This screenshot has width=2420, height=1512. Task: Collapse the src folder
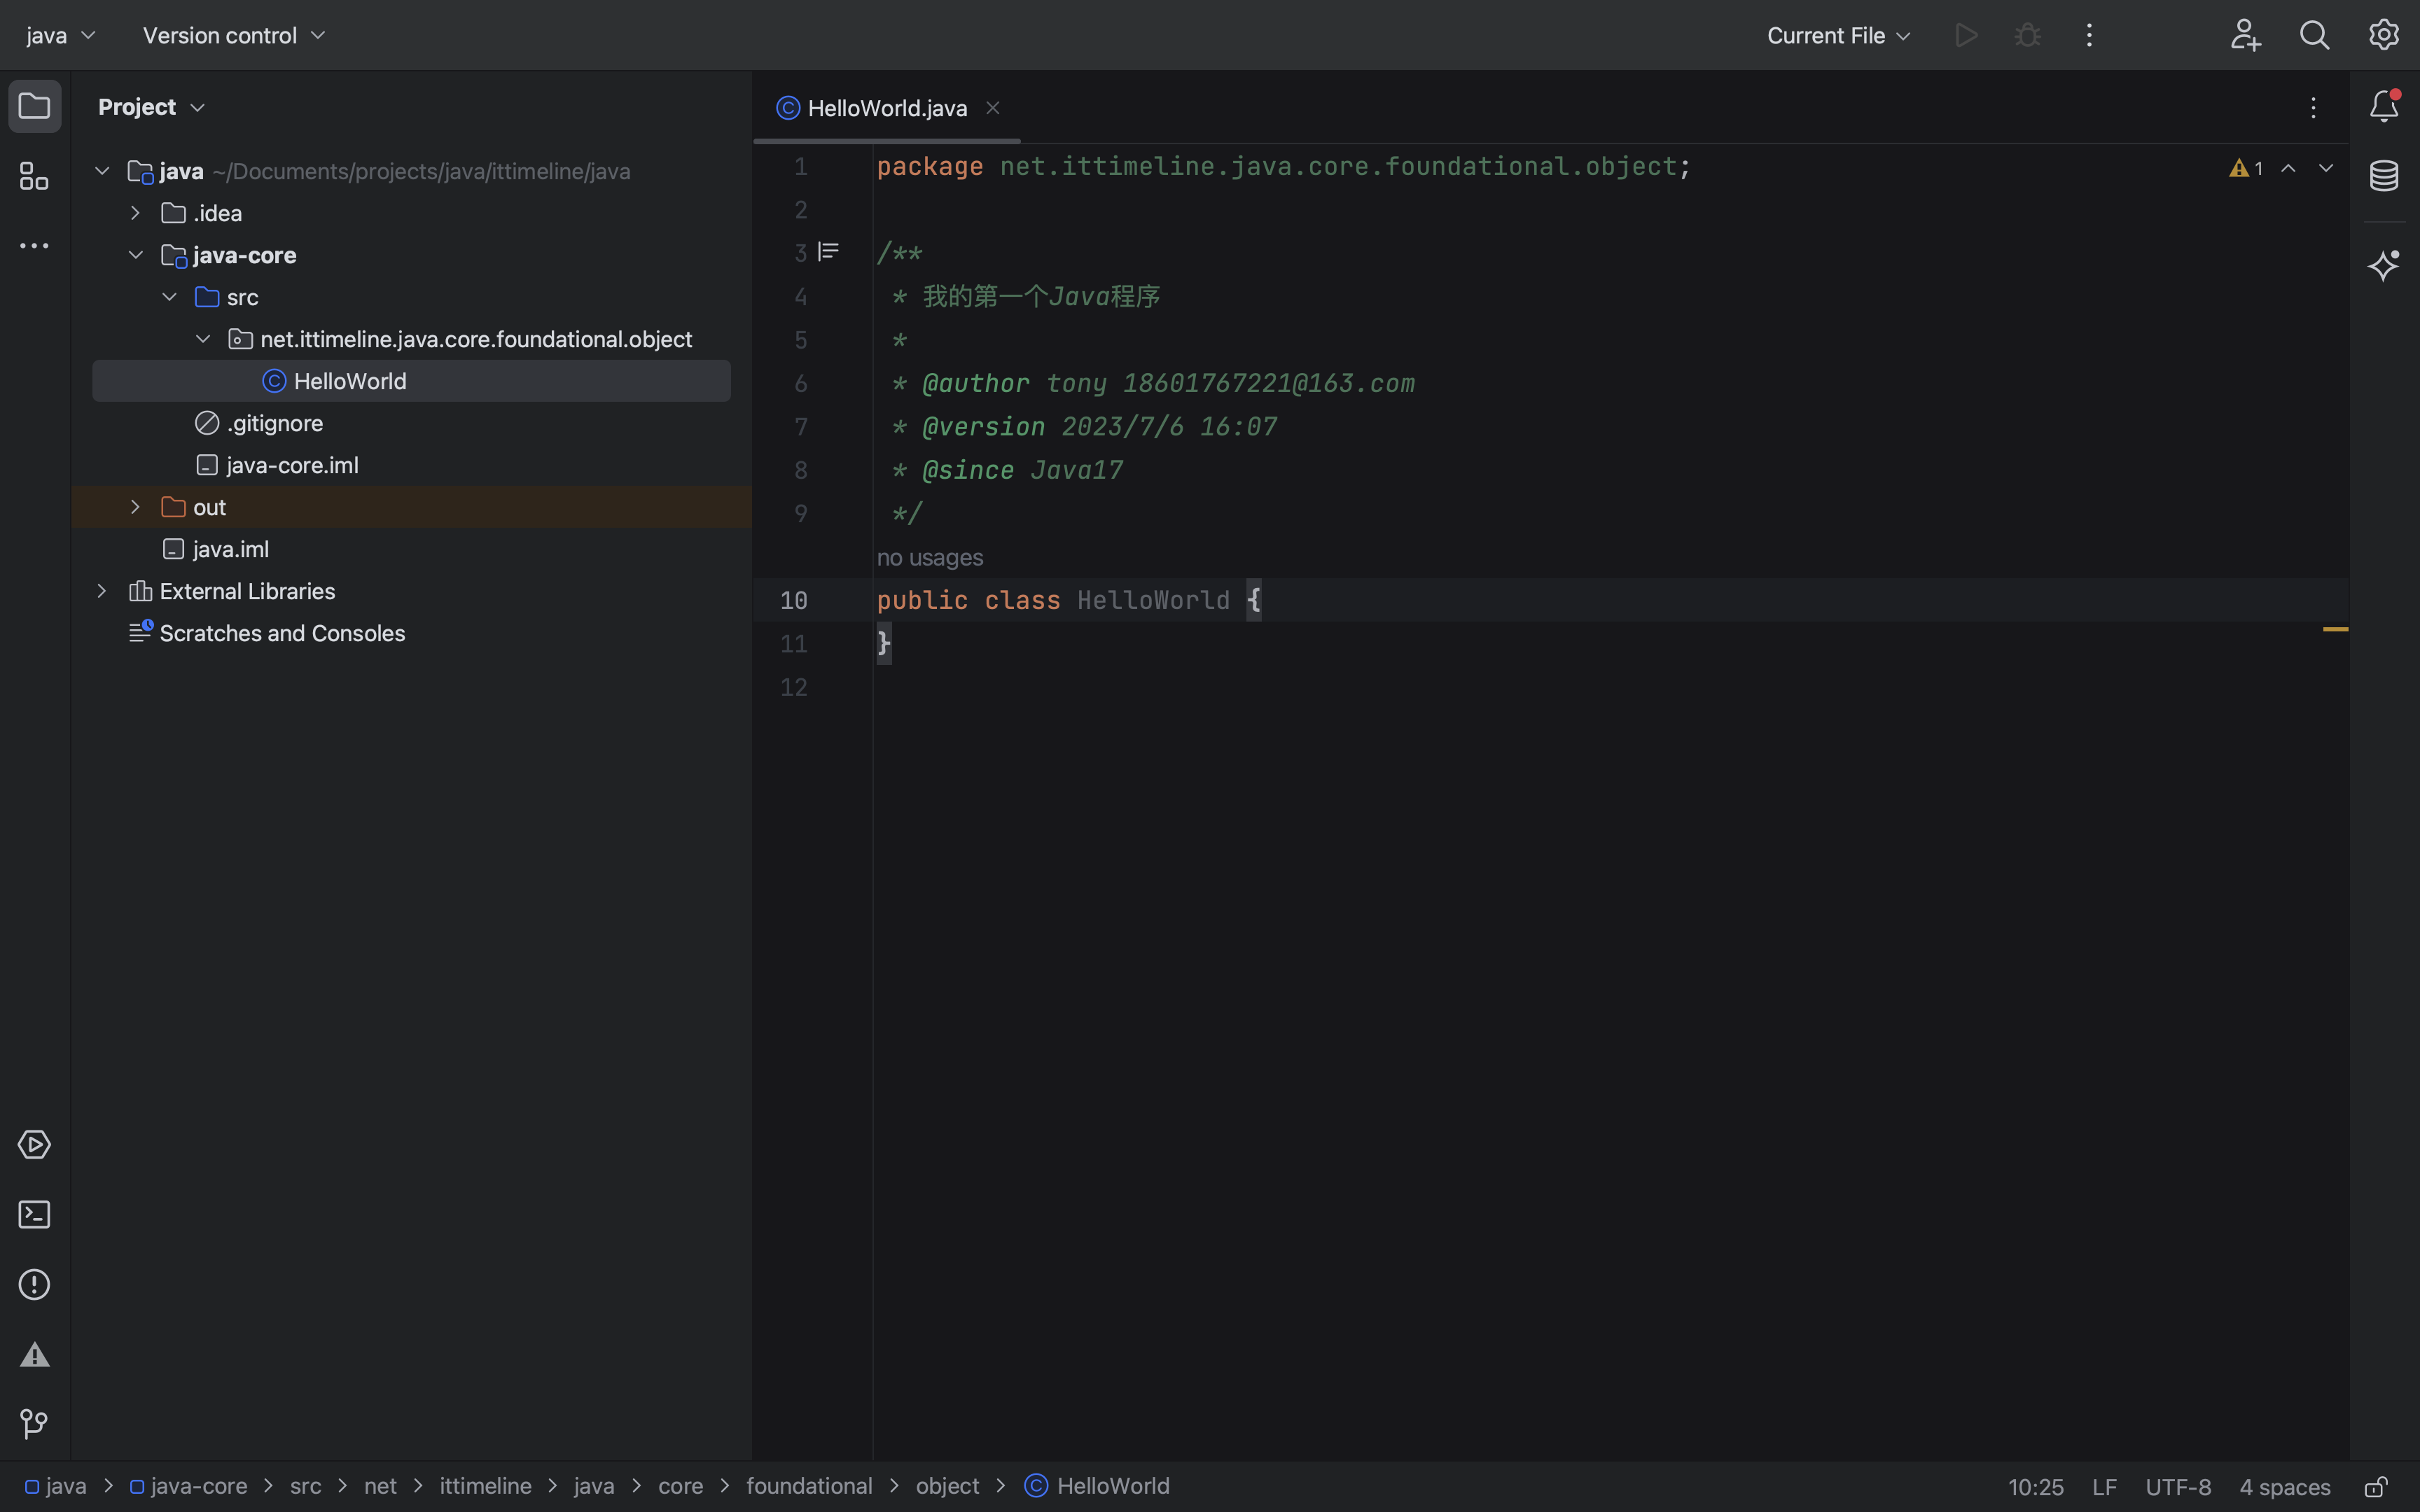170,297
